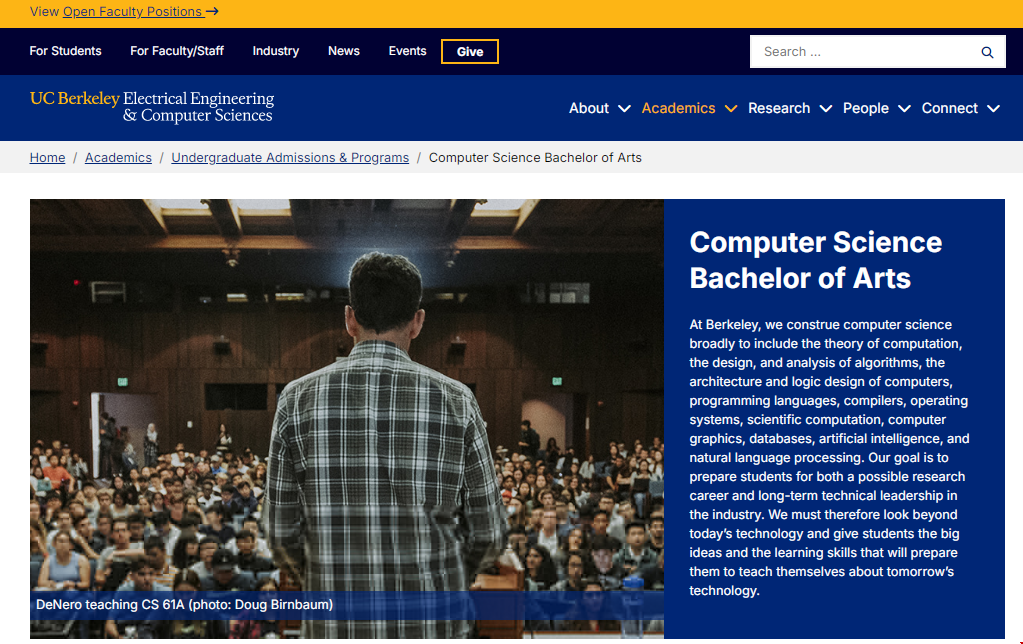Go to the Industry page
1023x644 pixels.
(276, 51)
